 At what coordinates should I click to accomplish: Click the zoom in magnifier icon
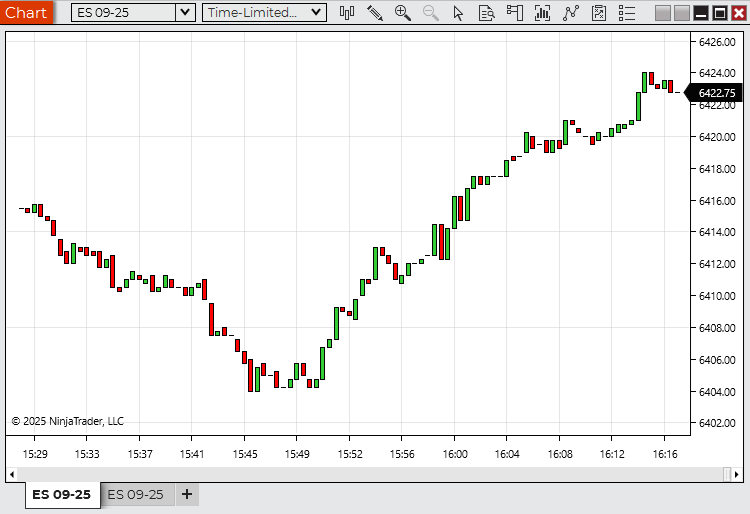click(x=403, y=13)
